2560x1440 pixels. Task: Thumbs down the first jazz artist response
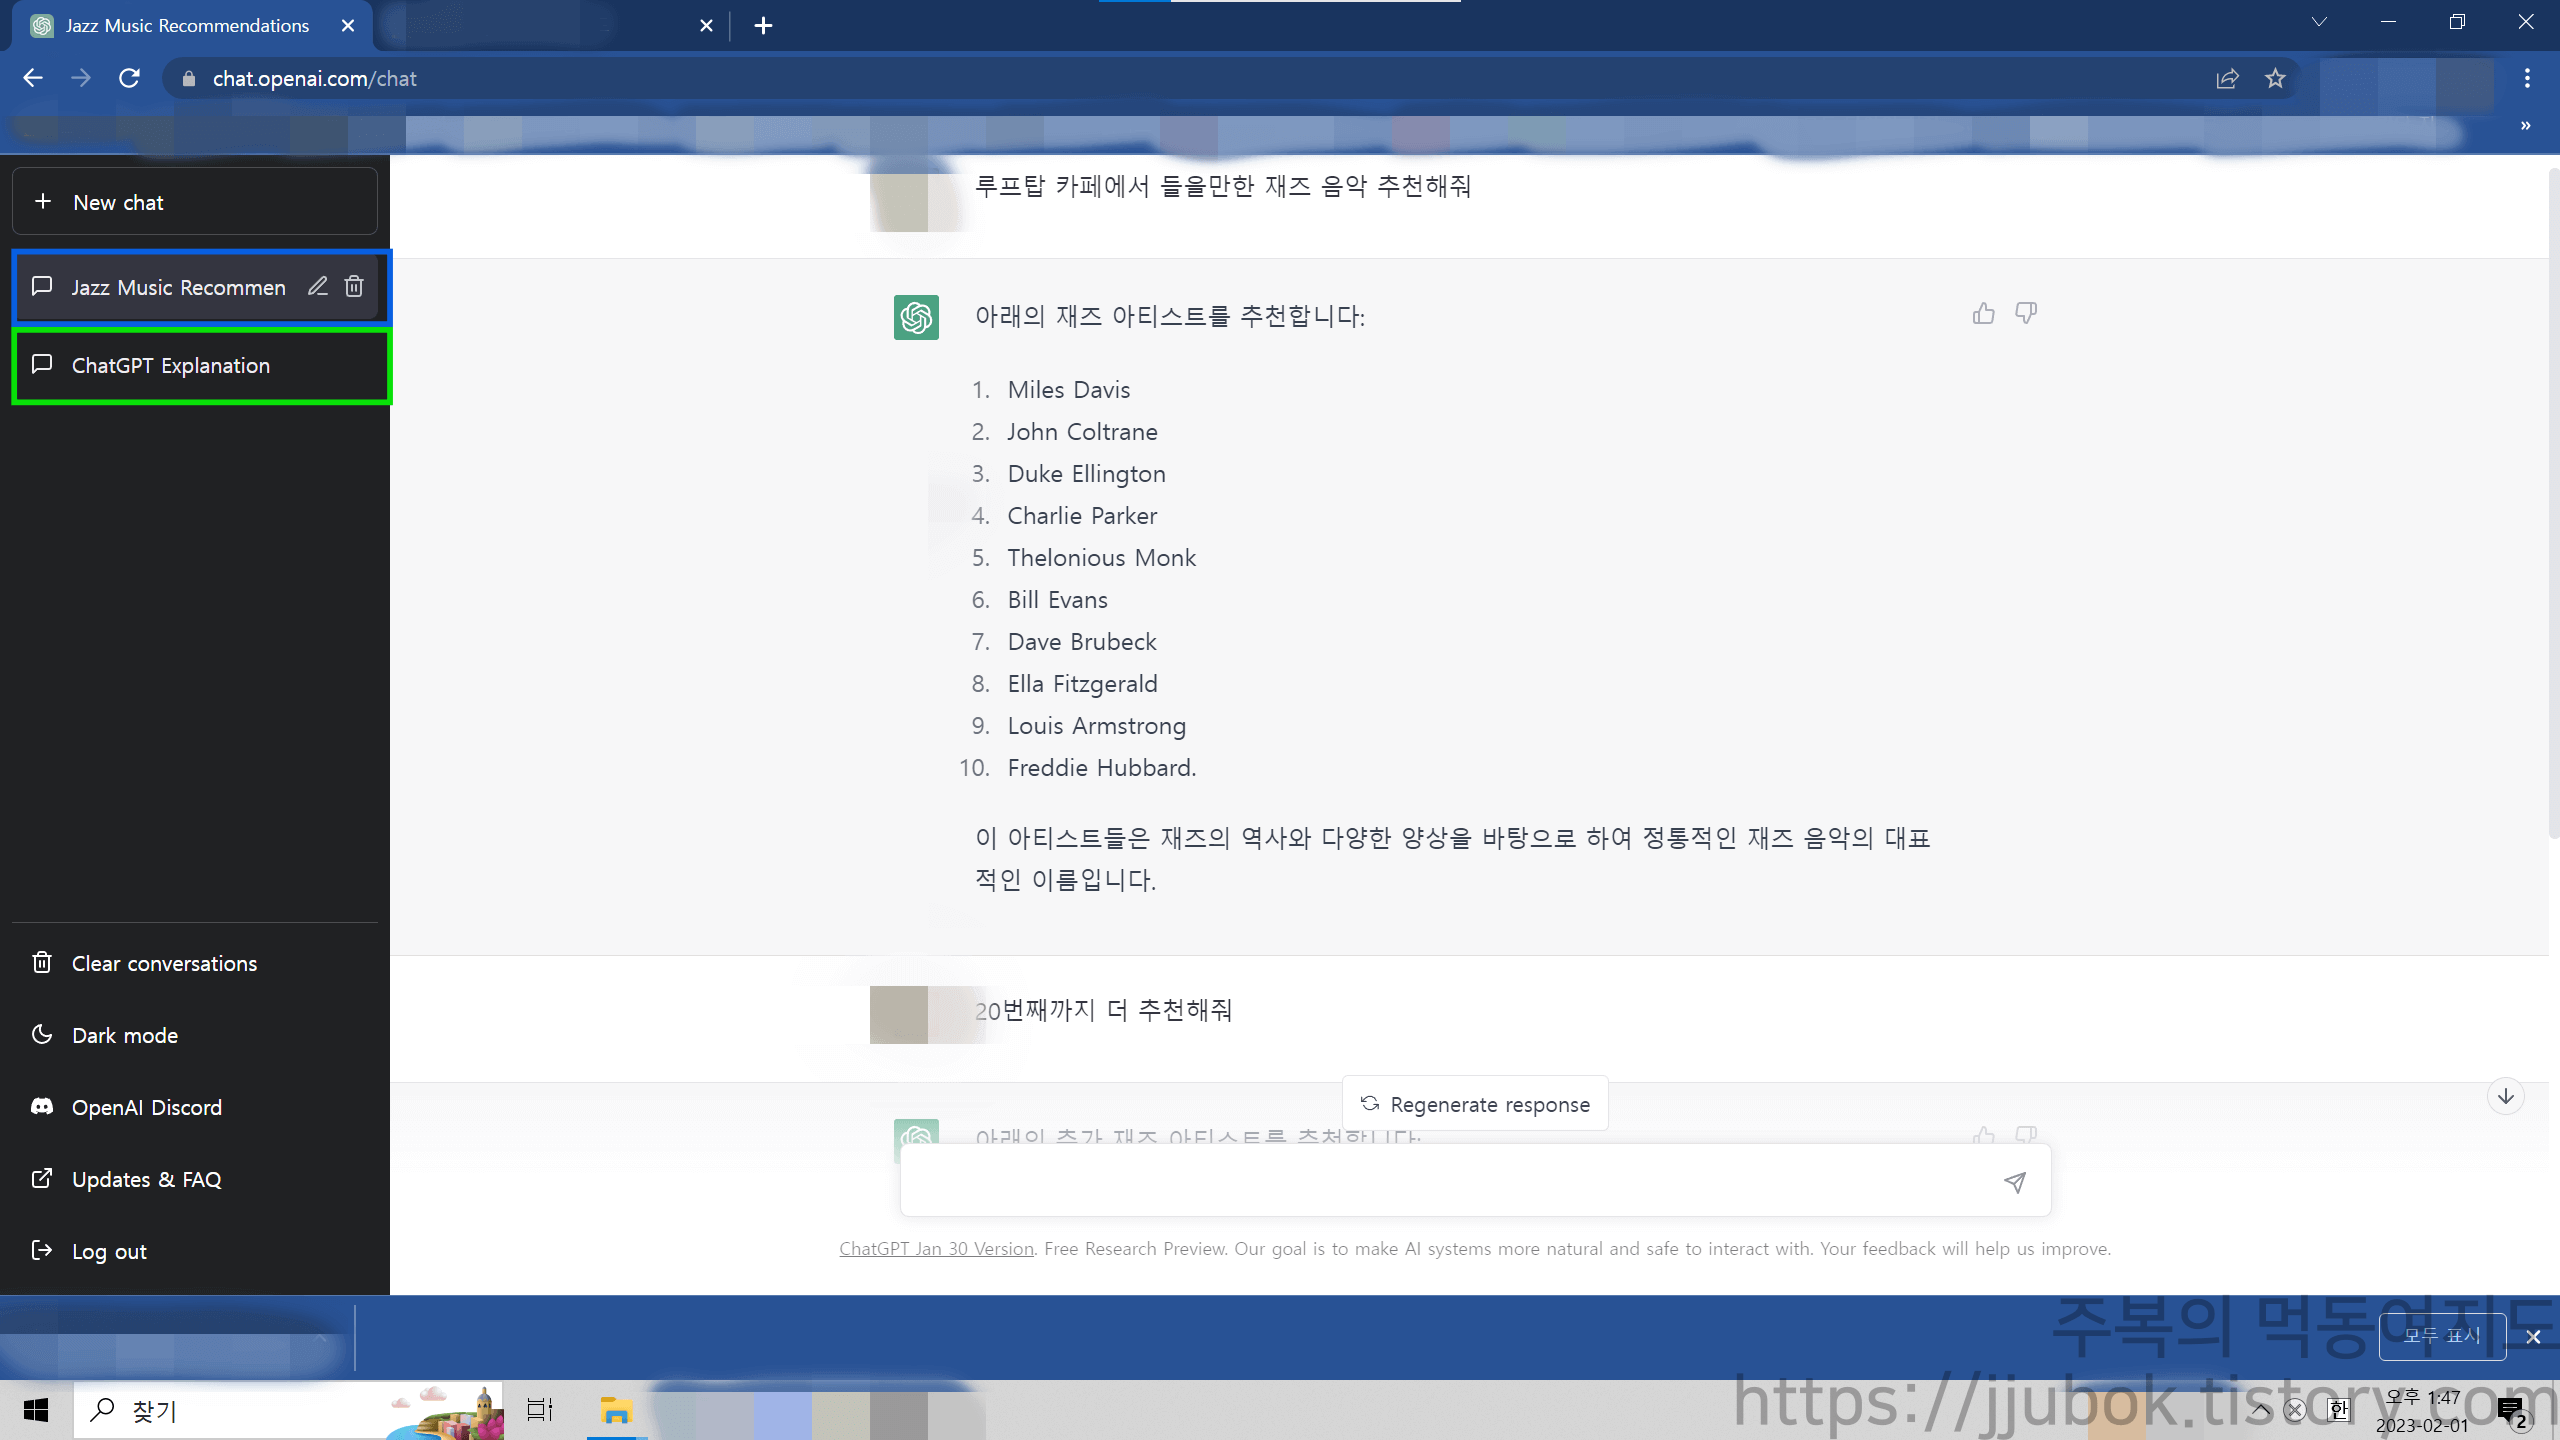2026,314
